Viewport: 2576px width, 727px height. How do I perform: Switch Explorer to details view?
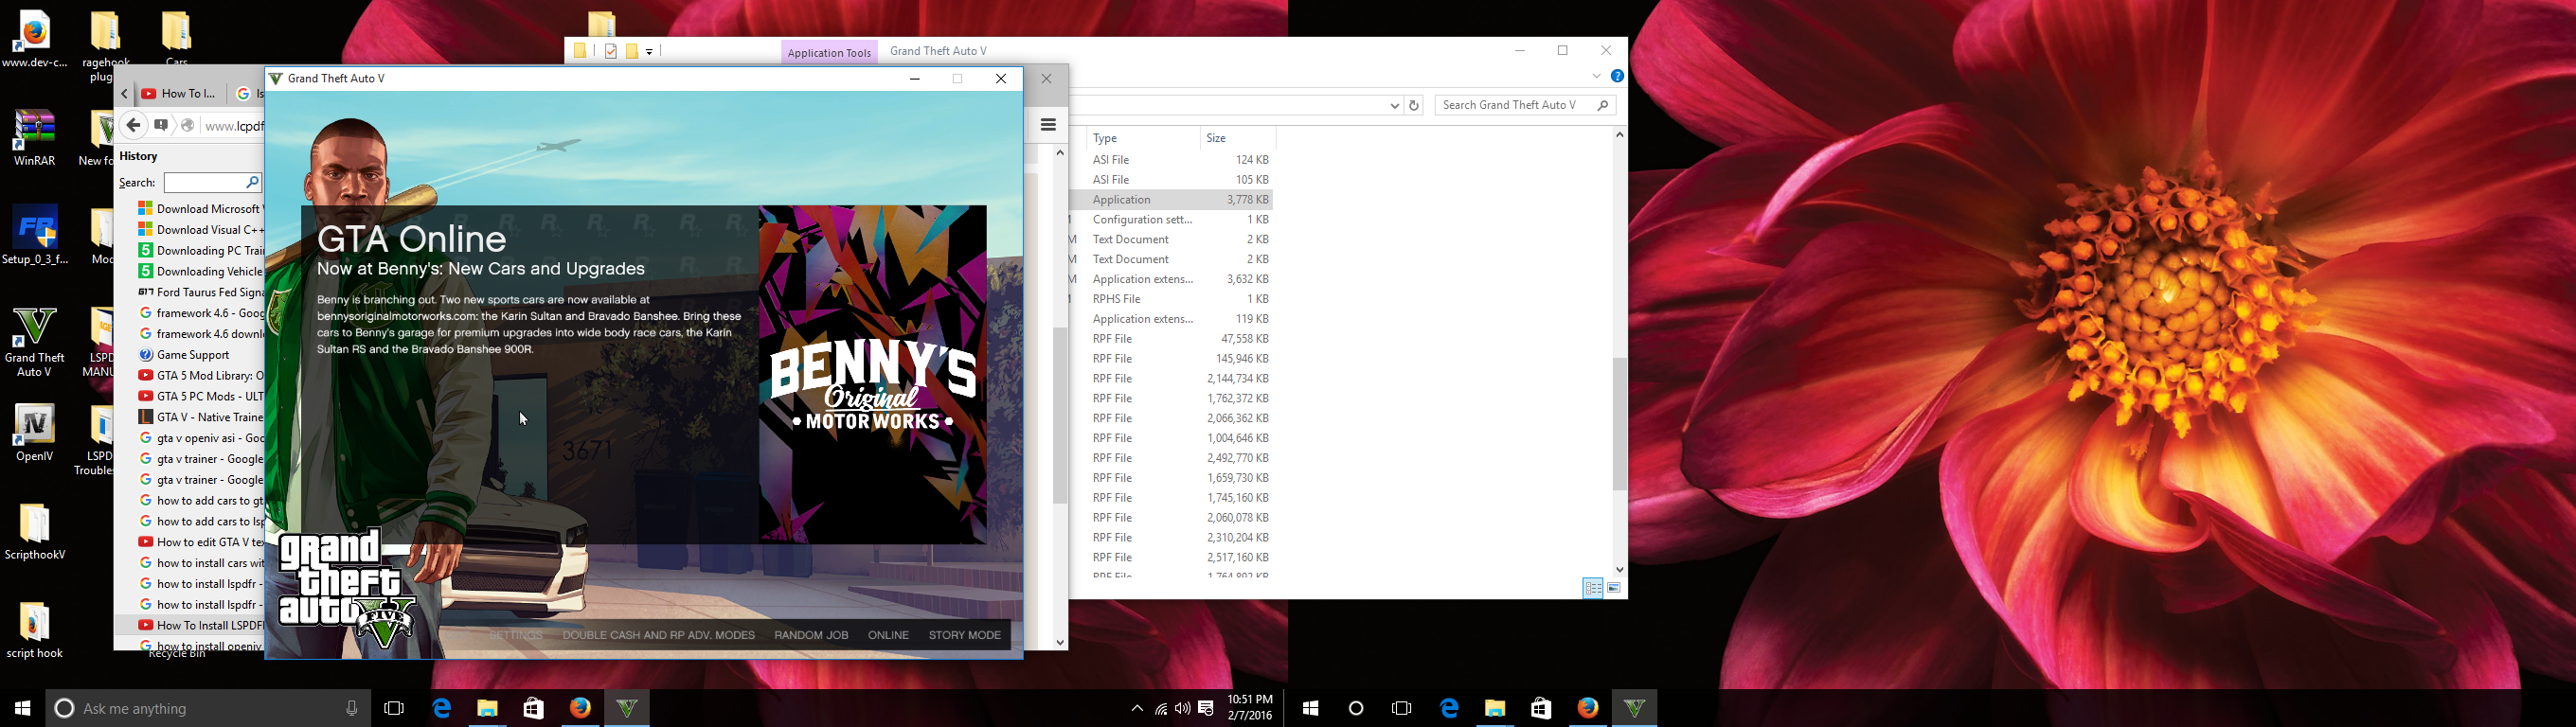pyautogui.click(x=1593, y=588)
